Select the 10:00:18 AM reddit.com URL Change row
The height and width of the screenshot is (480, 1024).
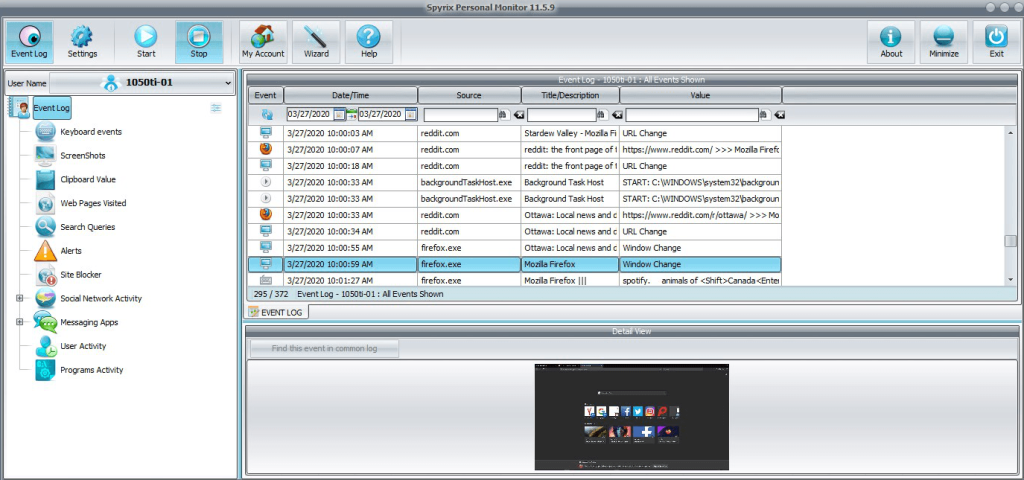pos(515,166)
